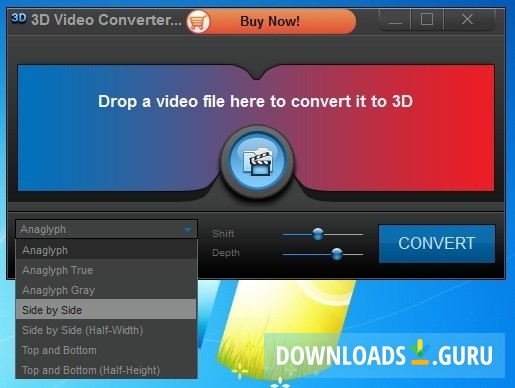Click the drop video file area text
Image resolution: width=515 pixels, height=388 pixels.
click(x=255, y=101)
